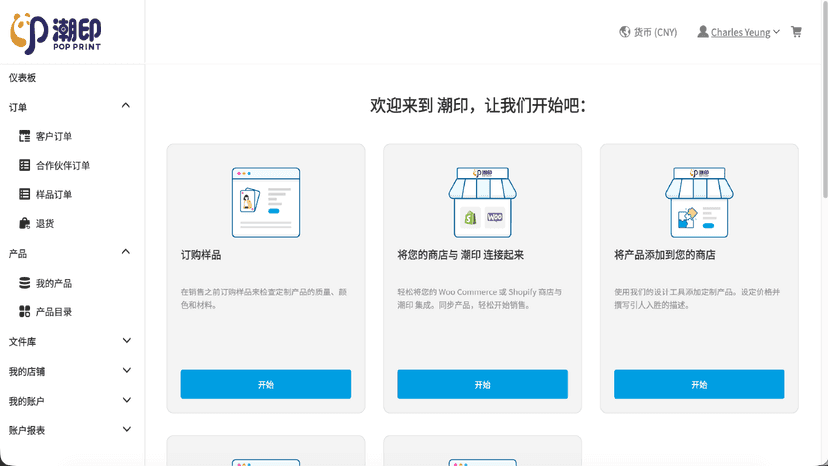The height and width of the screenshot is (466, 828).
Task: Open 合作伙伴订单 menu item
Action: tap(63, 165)
